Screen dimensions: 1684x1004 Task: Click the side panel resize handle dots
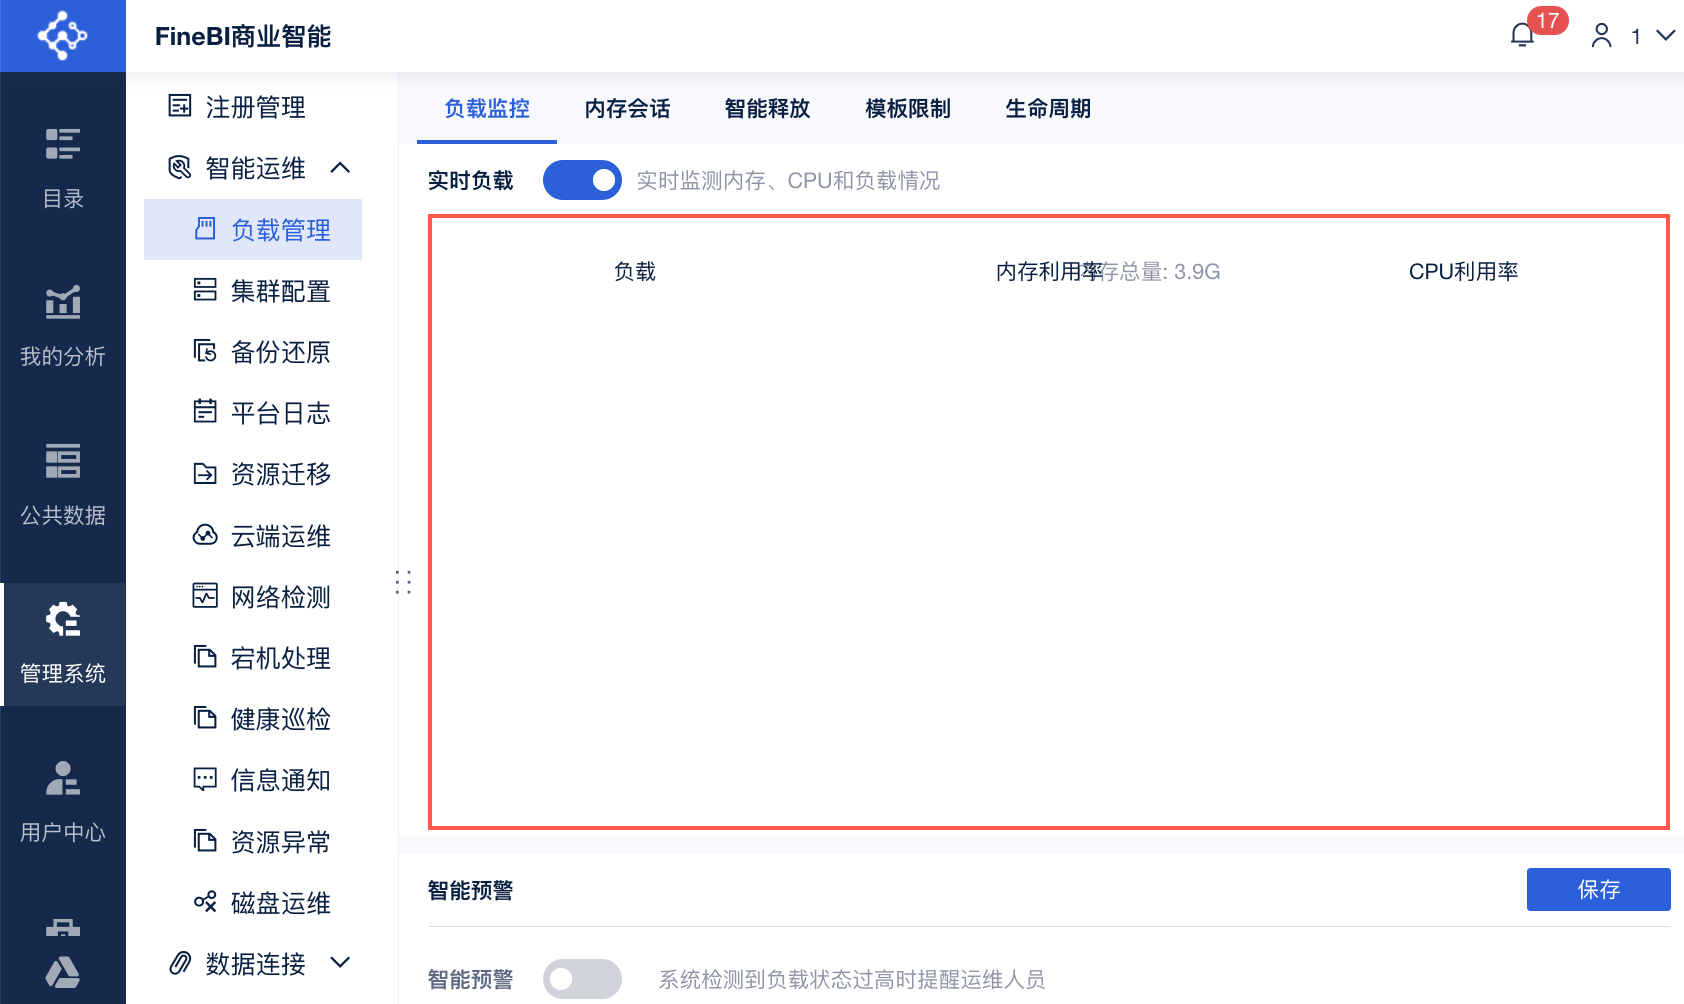click(403, 582)
